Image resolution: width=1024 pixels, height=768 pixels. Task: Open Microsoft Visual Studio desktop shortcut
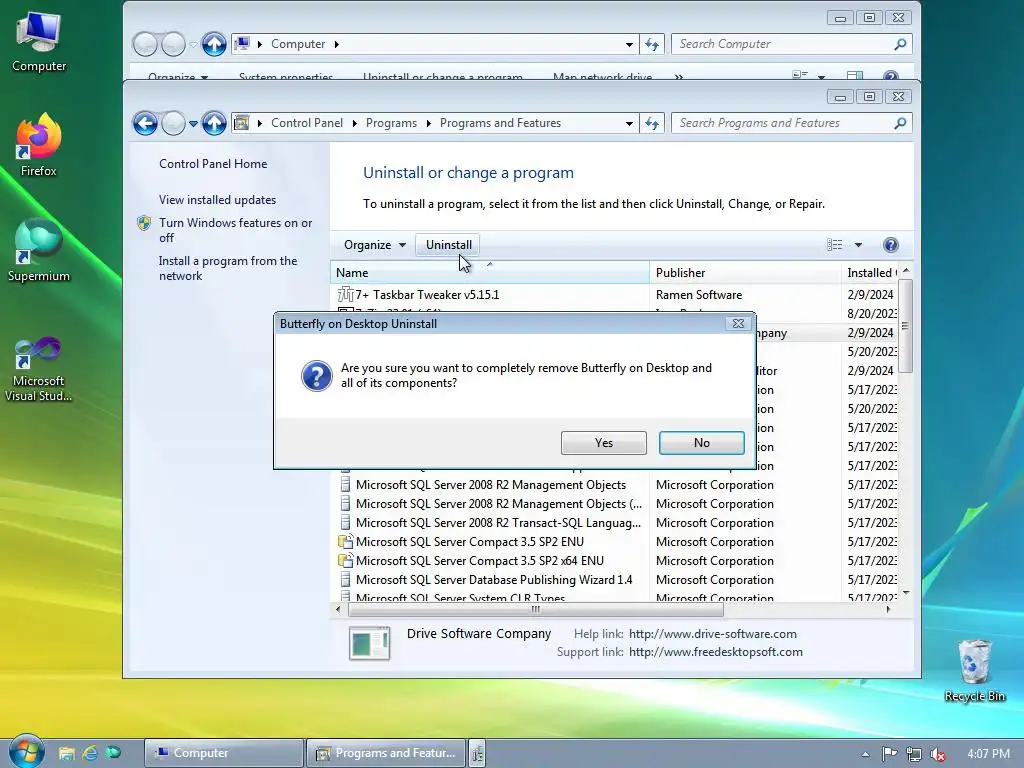coord(39,369)
